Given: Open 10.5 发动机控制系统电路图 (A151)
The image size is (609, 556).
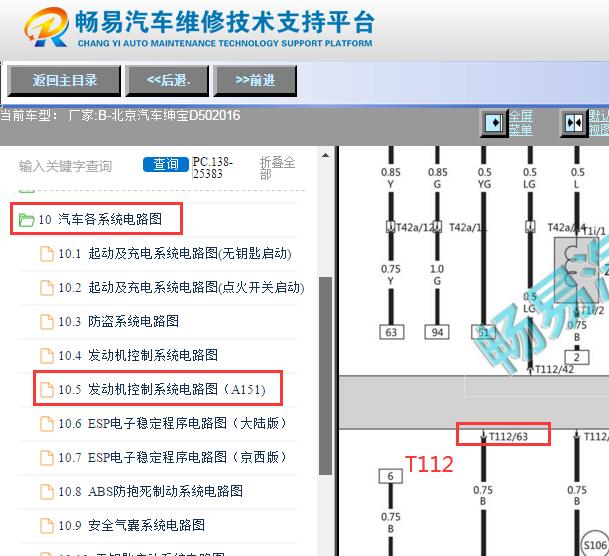Looking at the screenshot, I should click(162, 389).
